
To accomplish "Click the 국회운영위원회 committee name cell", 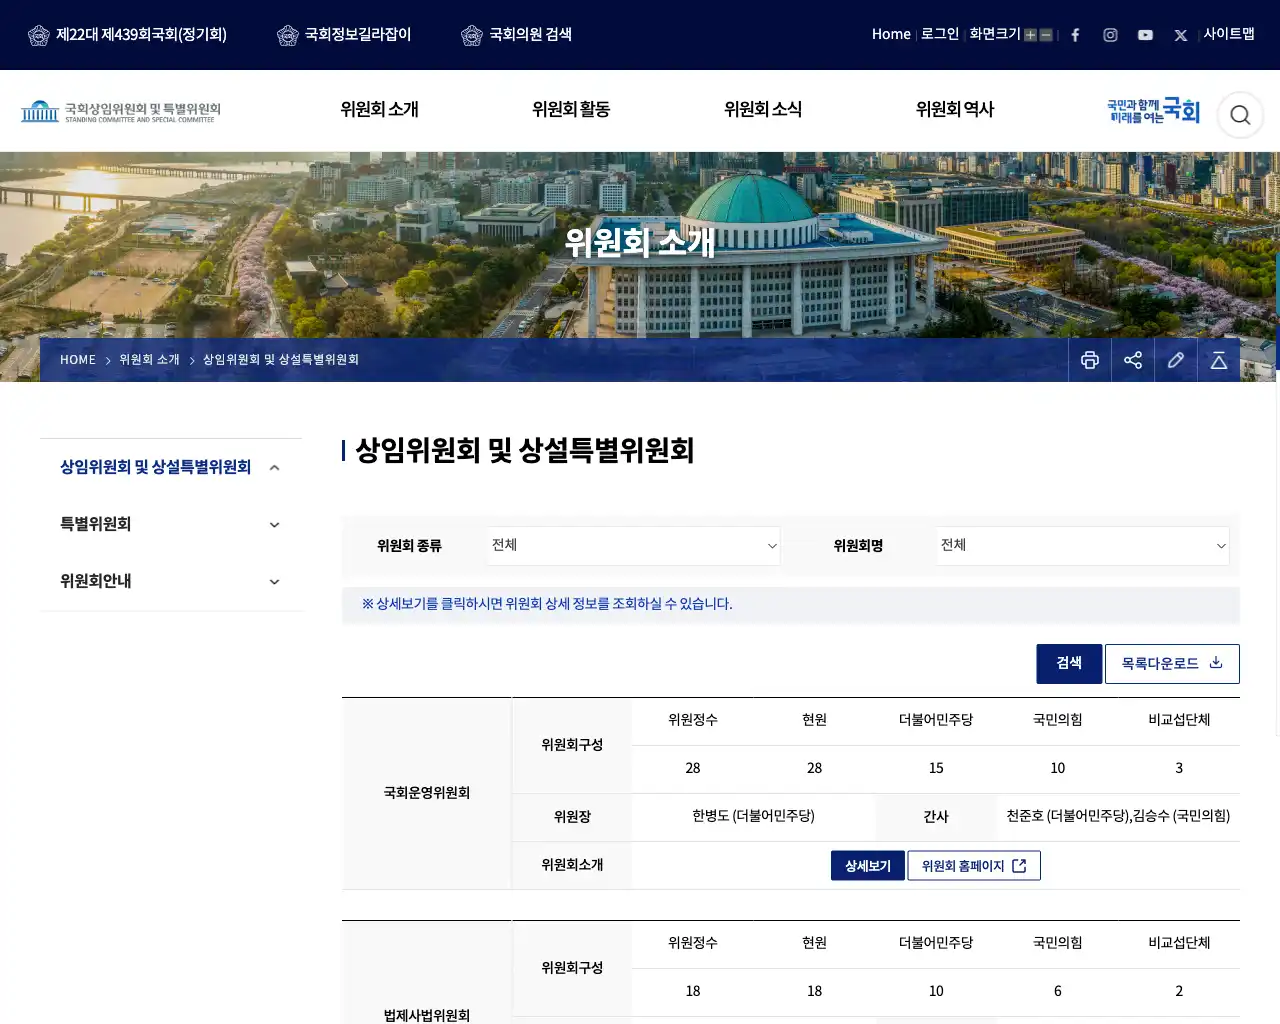I will [427, 793].
